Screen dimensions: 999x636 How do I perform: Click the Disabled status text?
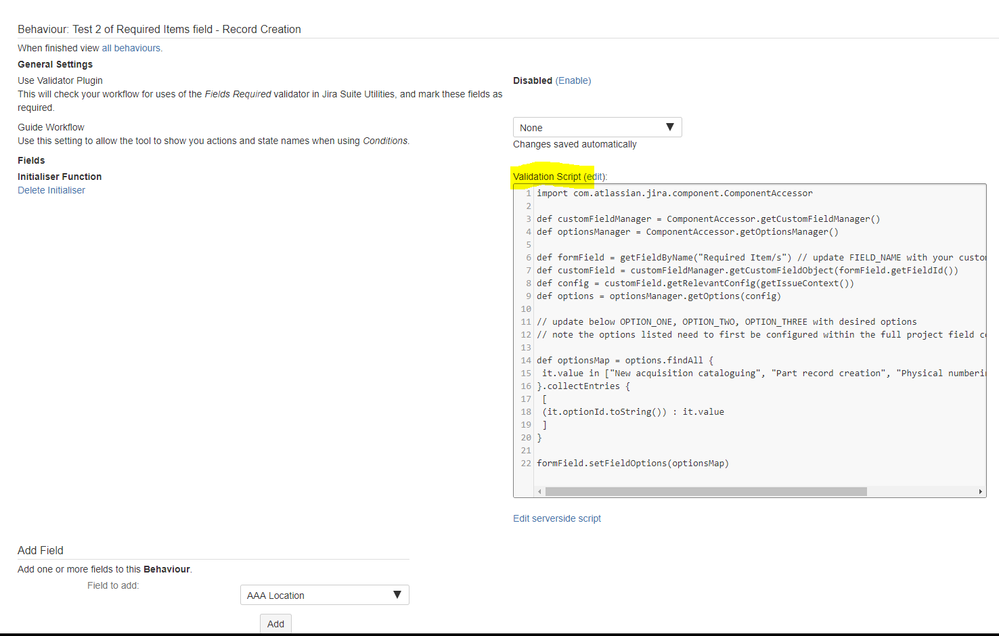point(533,80)
